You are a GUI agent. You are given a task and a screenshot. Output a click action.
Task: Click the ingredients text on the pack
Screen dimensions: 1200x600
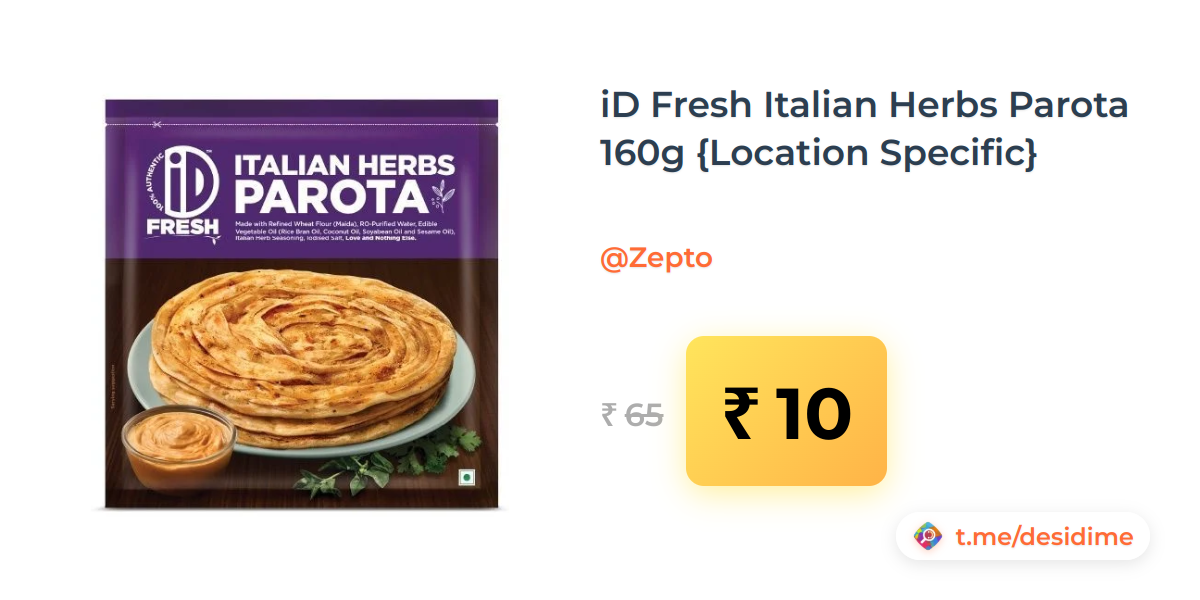click(x=344, y=229)
